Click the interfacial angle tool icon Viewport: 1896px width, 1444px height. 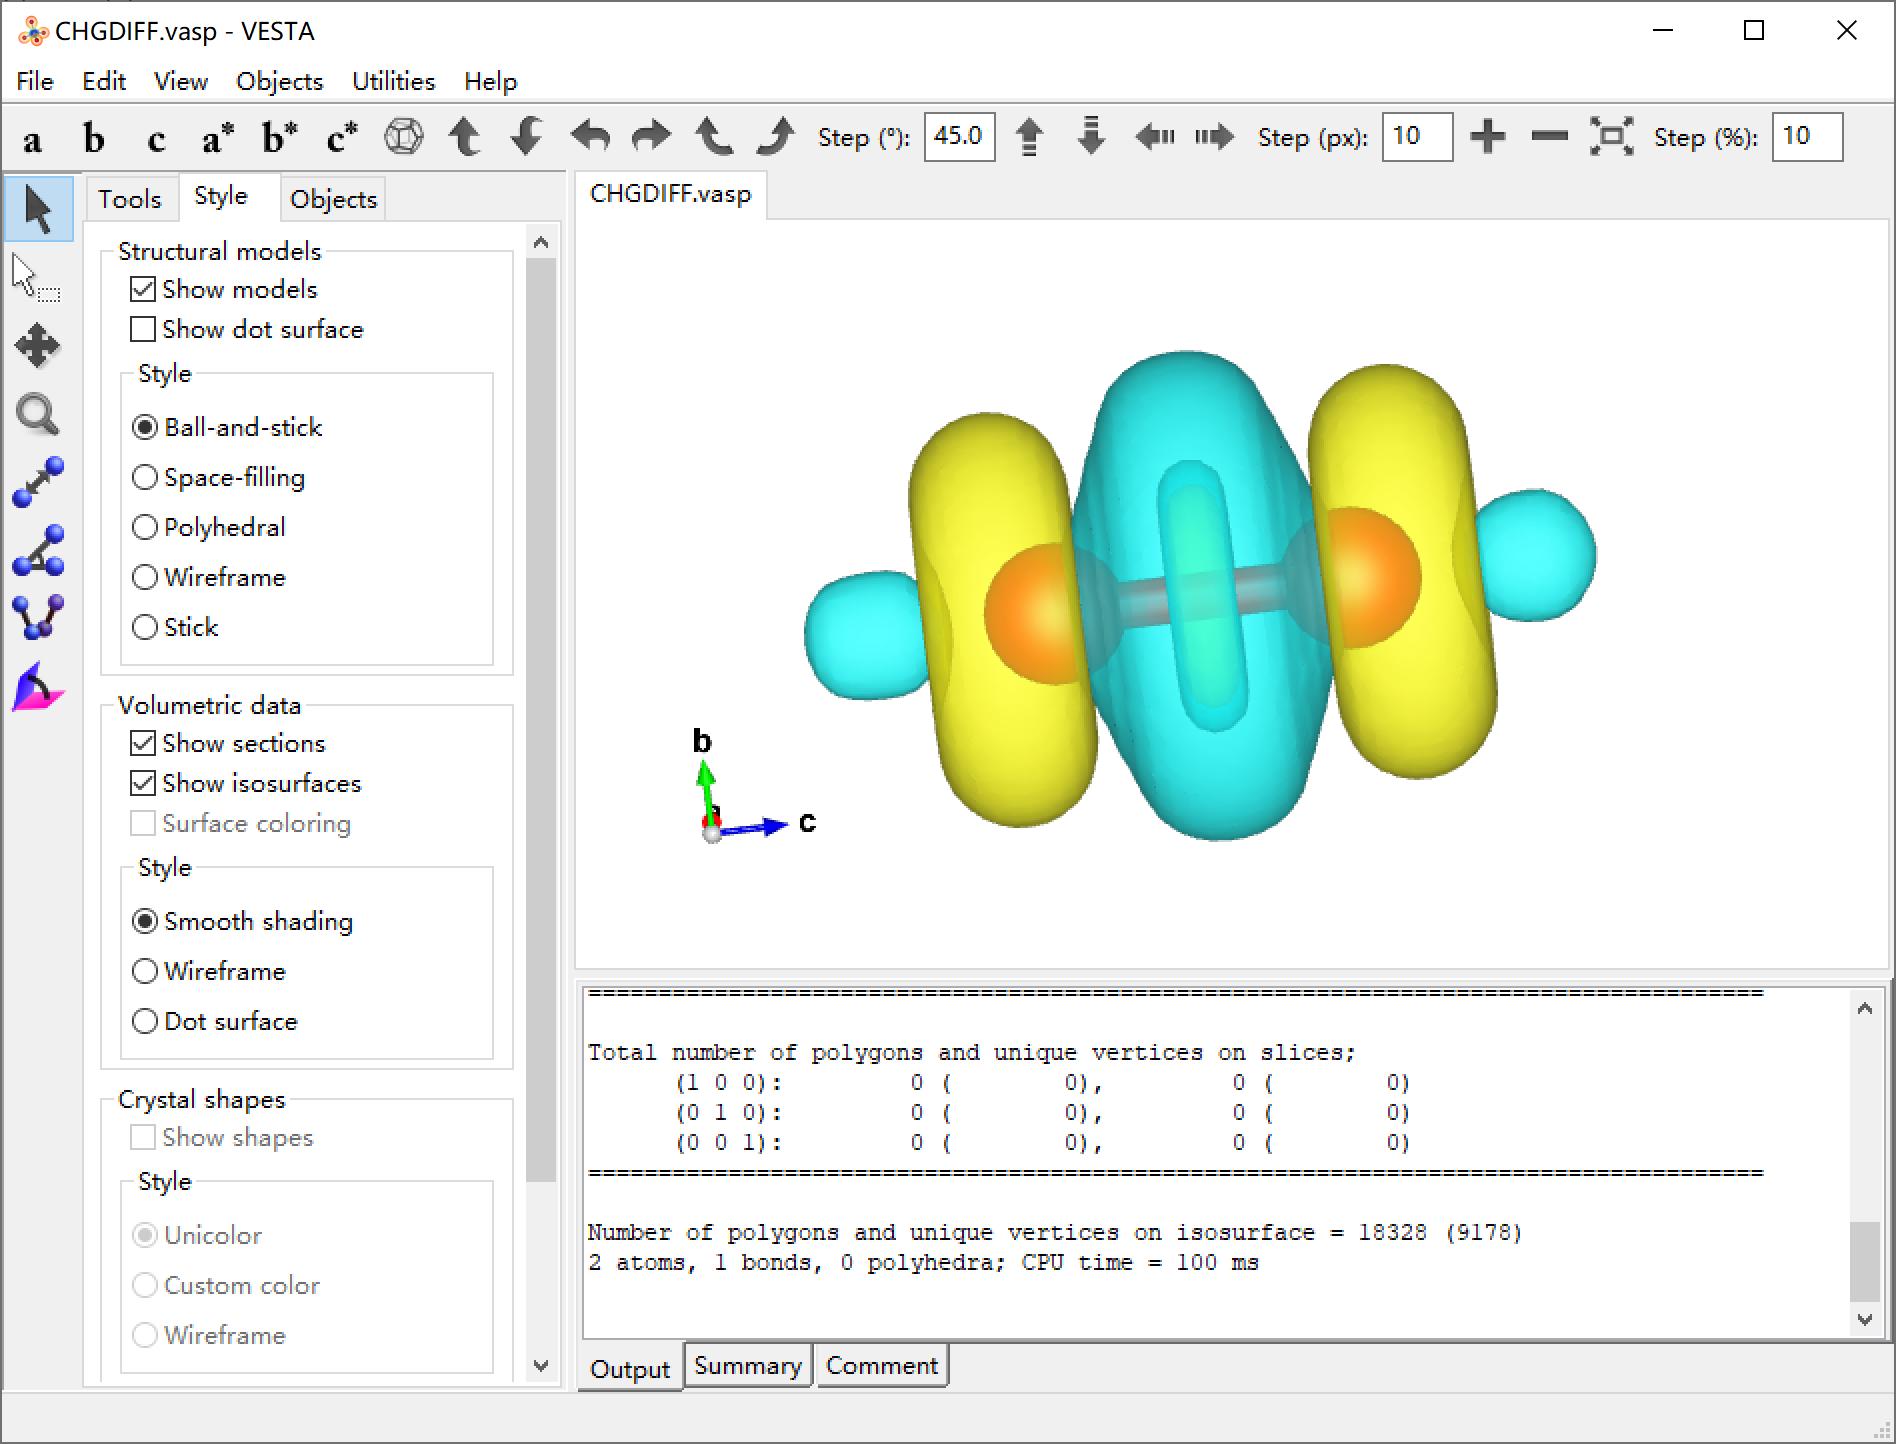coord(38,686)
